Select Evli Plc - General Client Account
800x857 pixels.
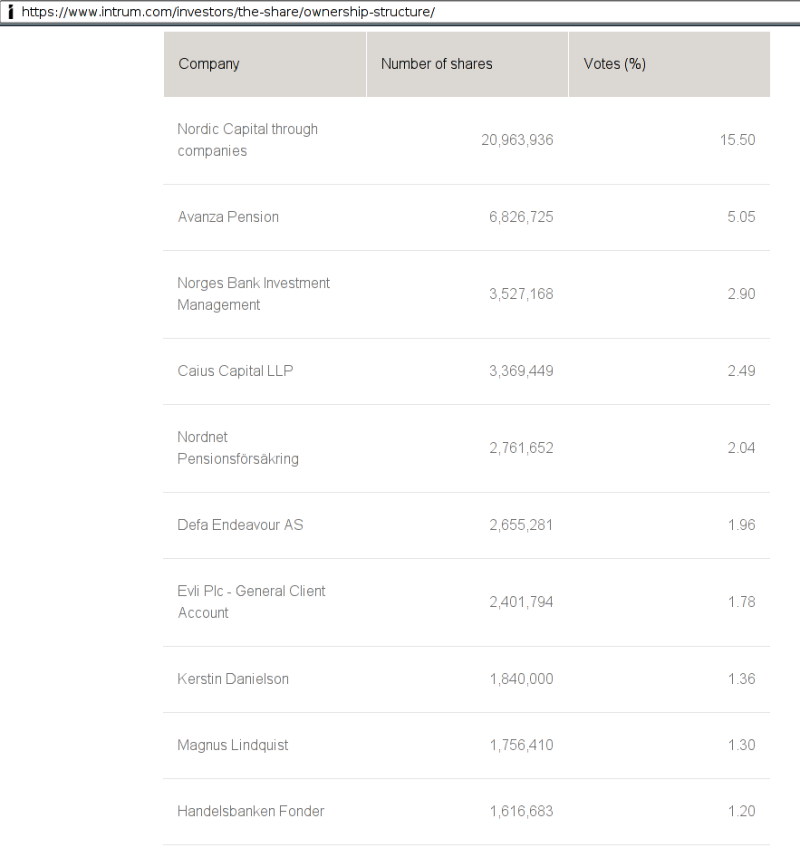[x=251, y=602]
